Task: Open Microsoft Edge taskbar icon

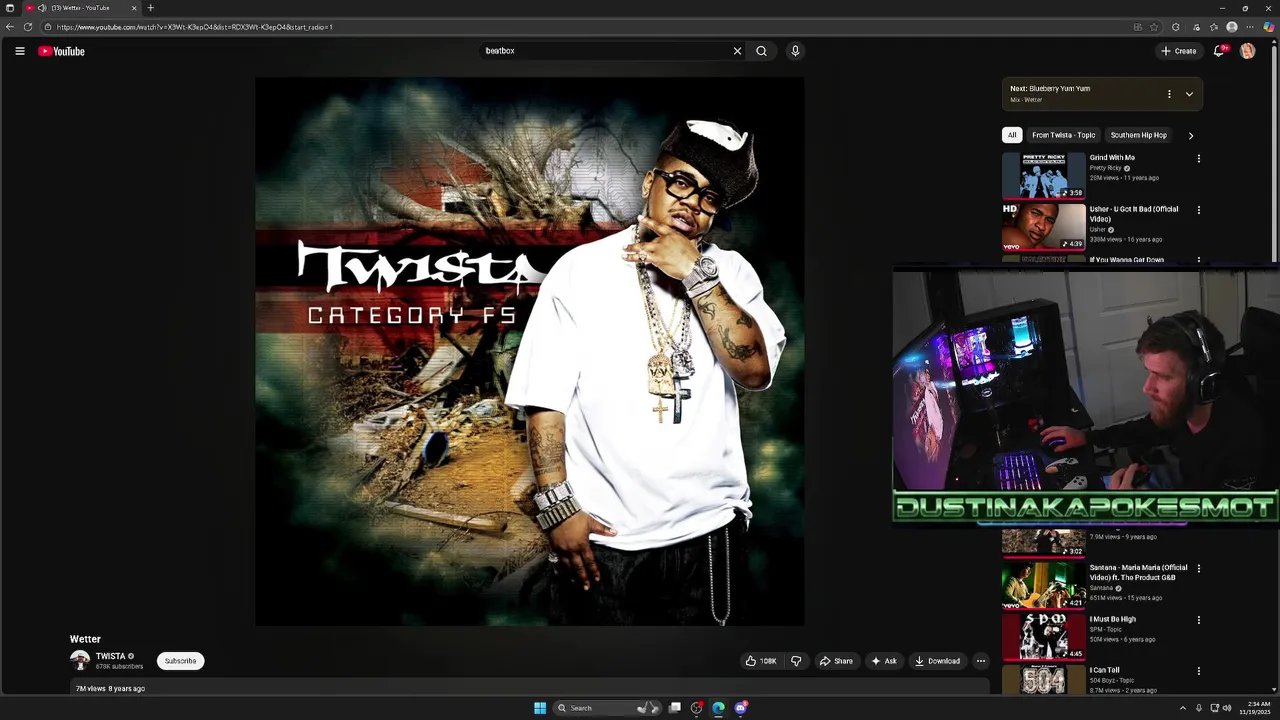Action: pyautogui.click(x=718, y=708)
